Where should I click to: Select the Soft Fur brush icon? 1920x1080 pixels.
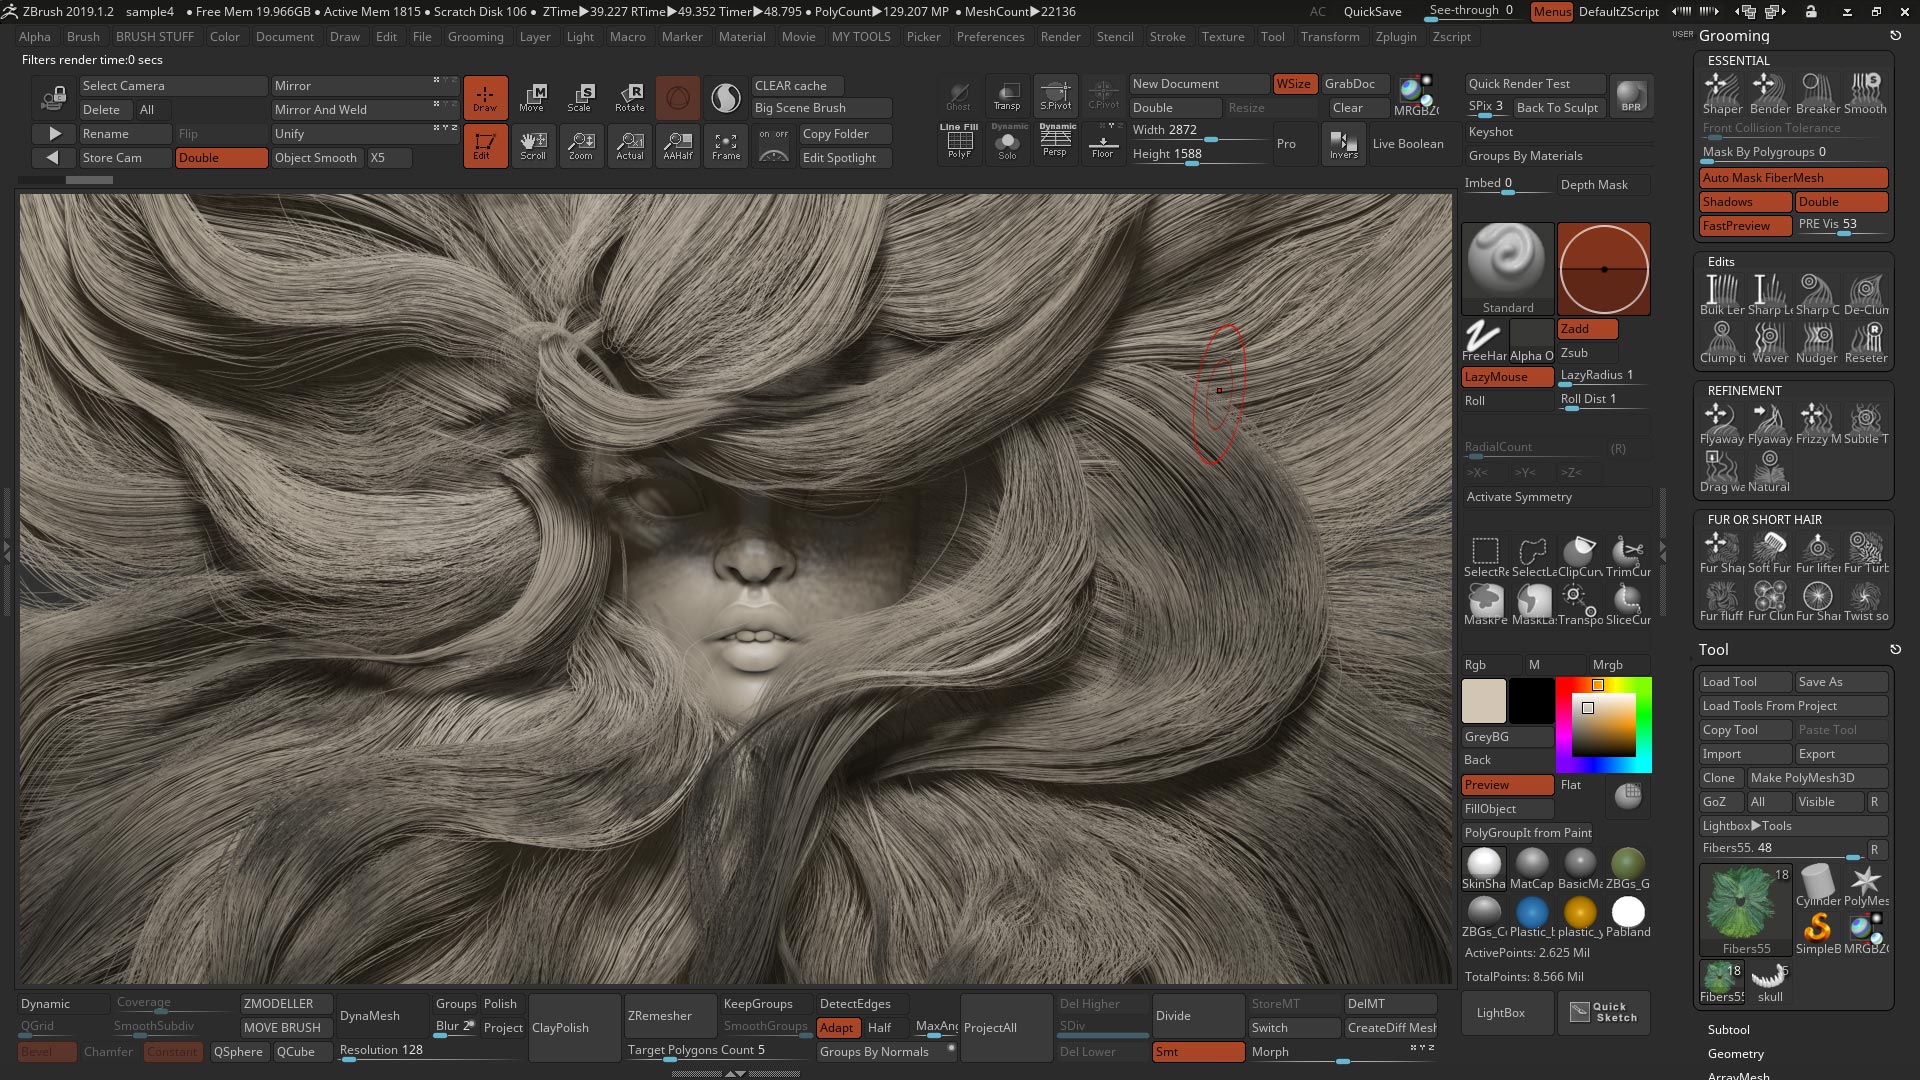click(x=1770, y=548)
